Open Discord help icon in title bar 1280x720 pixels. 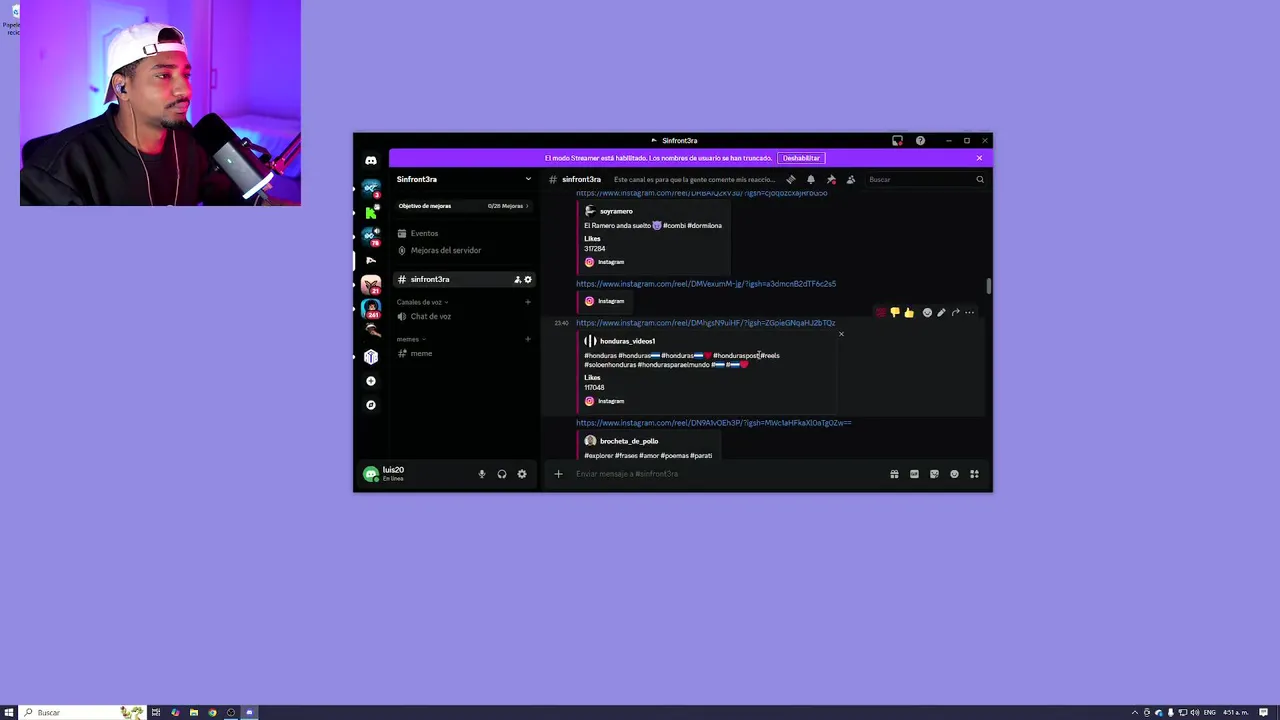(x=920, y=141)
